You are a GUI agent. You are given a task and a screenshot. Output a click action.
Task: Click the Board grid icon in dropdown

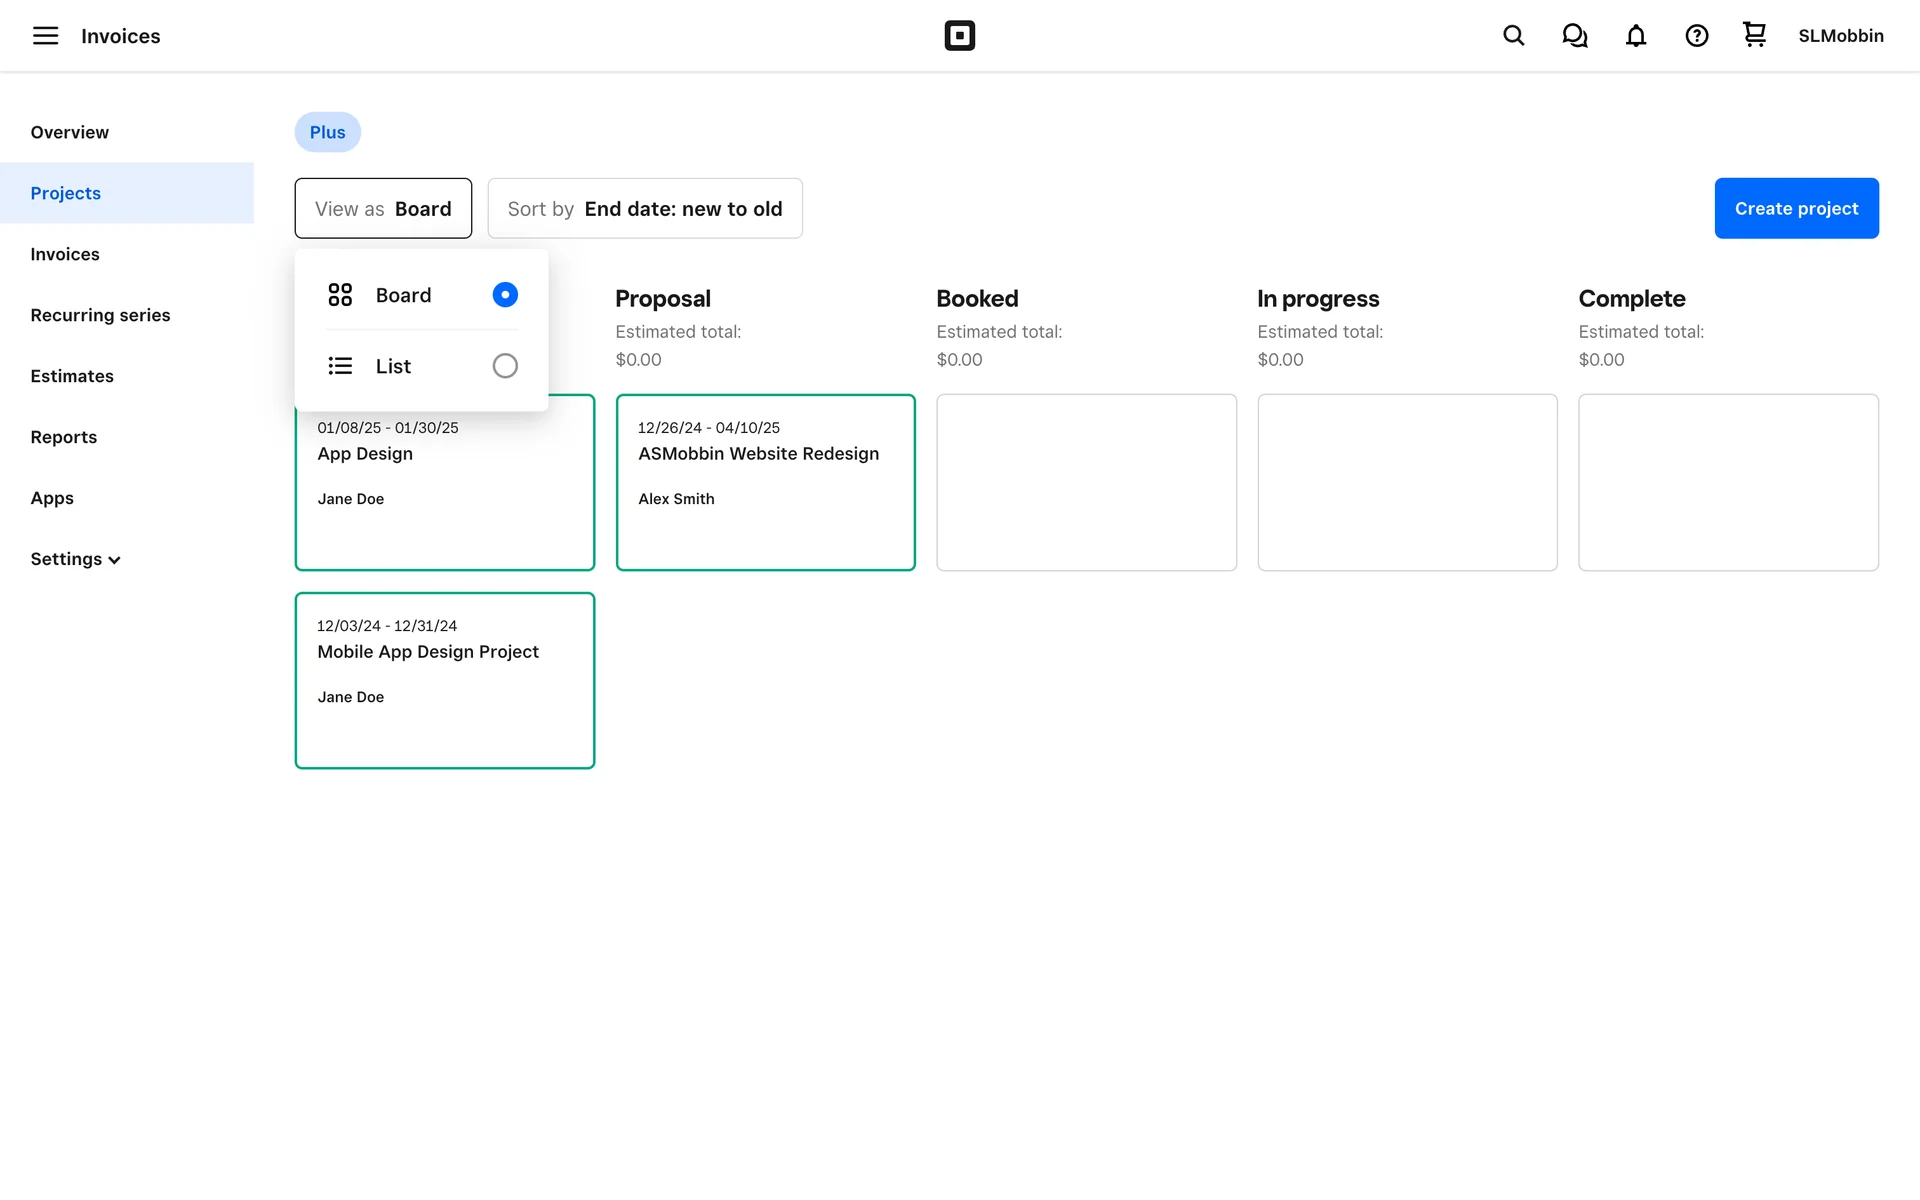coord(340,295)
